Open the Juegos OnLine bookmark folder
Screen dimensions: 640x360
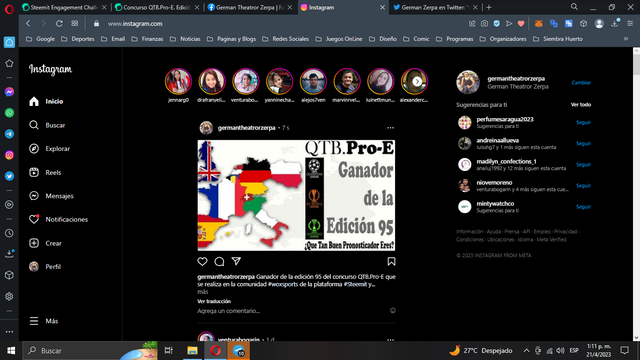pyautogui.click(x=339, y=39)
